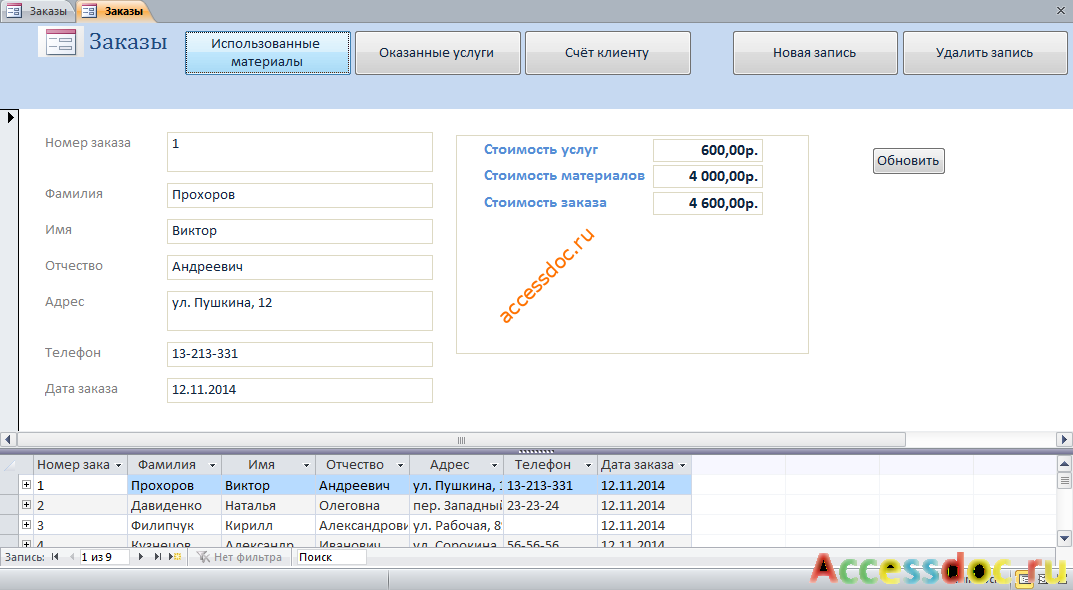Open the Телефон column filter dropdown
The image size is (1073, 590).
[x=588, y=465]
